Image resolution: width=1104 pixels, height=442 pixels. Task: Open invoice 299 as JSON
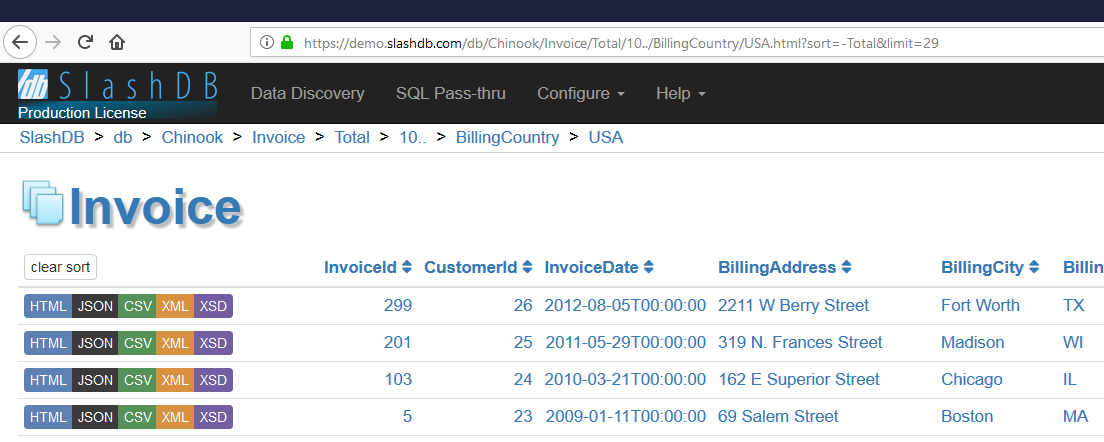click(95, 306)
